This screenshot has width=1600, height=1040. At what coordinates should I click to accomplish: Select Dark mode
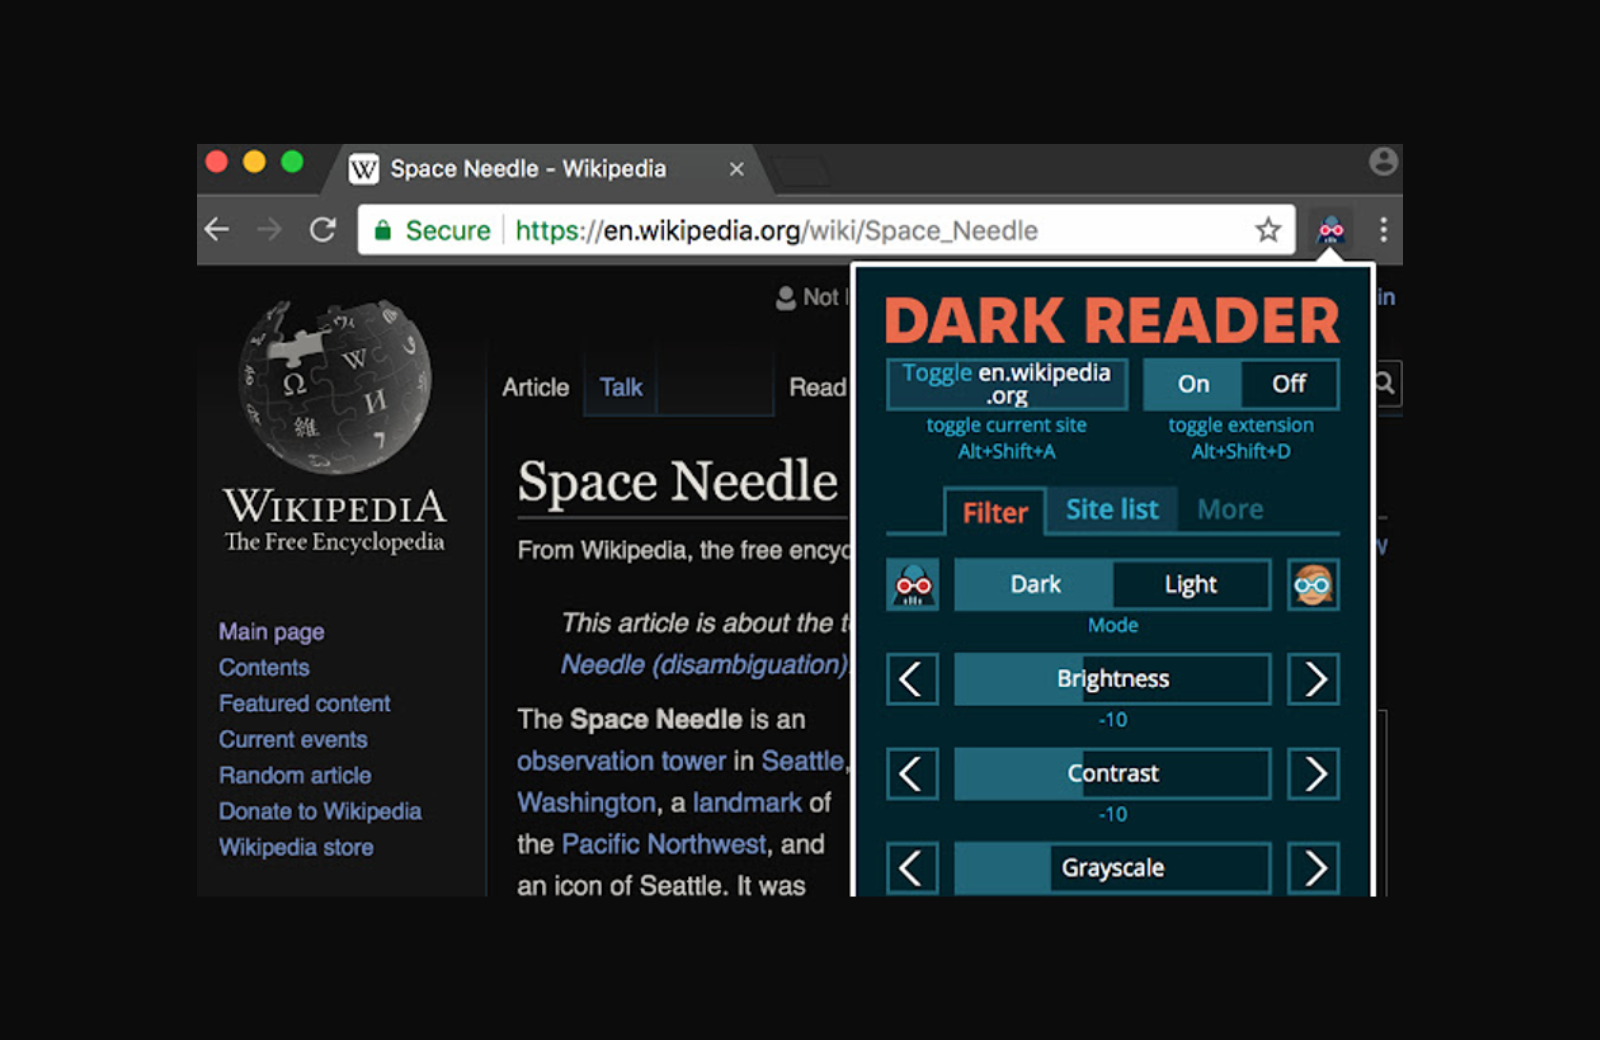pos(1034,585)
